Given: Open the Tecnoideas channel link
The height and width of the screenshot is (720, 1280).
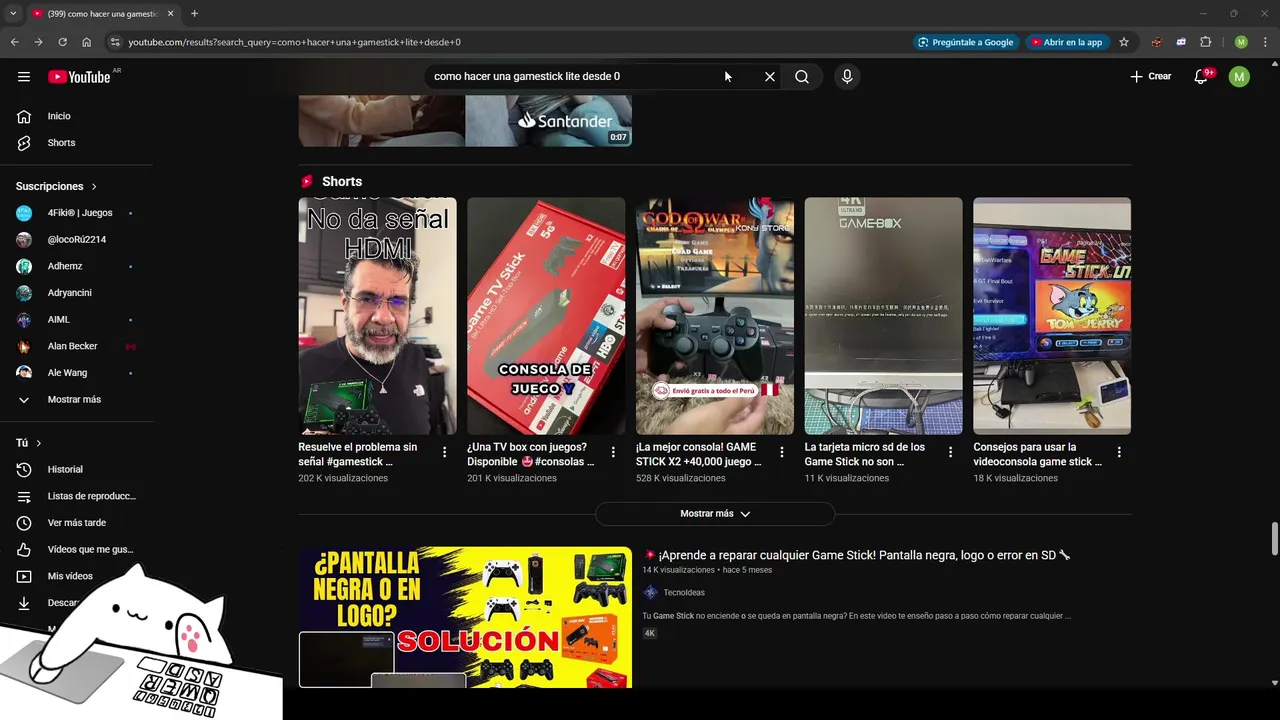Looking at the screenshot, I should tap(684, 593).
